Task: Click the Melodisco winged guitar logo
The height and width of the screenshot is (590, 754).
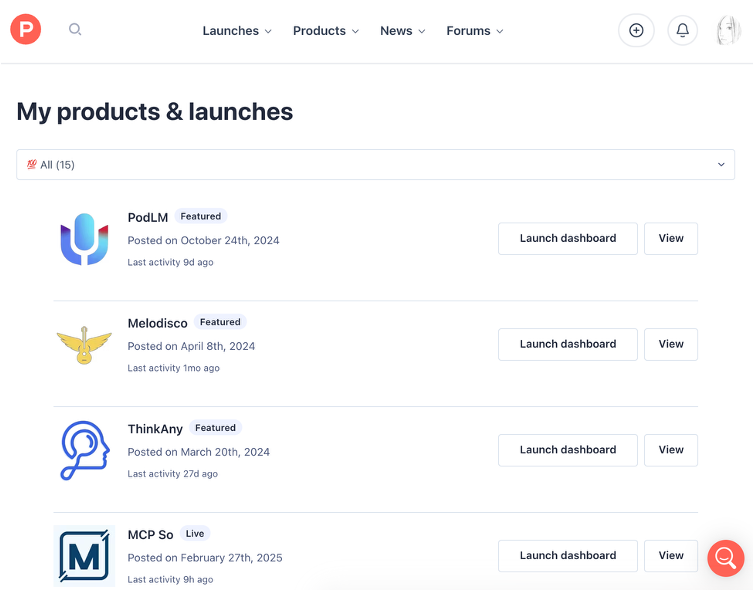Action: [84, 345]
